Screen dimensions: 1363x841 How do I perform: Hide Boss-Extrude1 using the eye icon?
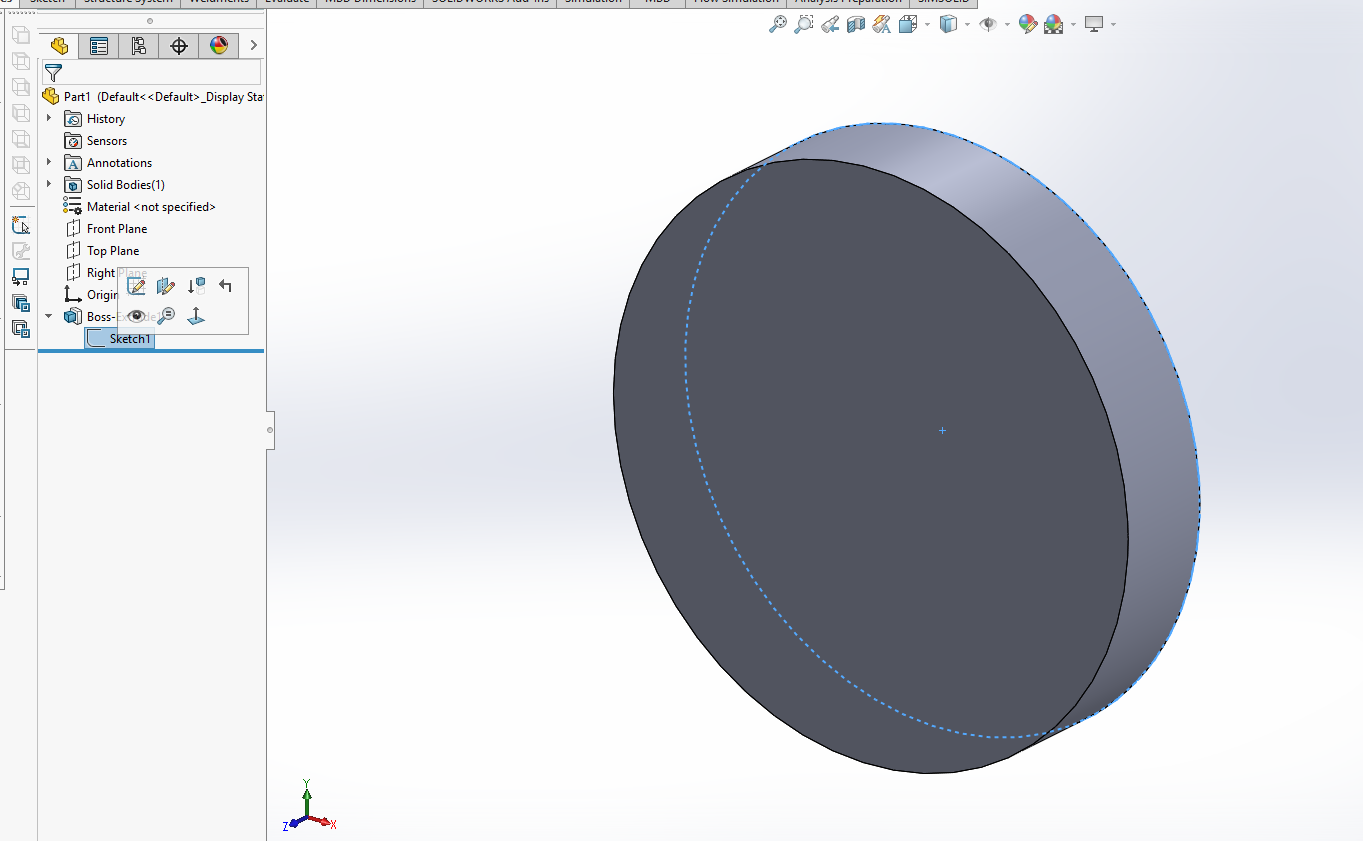pyautogui.click(x=136, y=315)
